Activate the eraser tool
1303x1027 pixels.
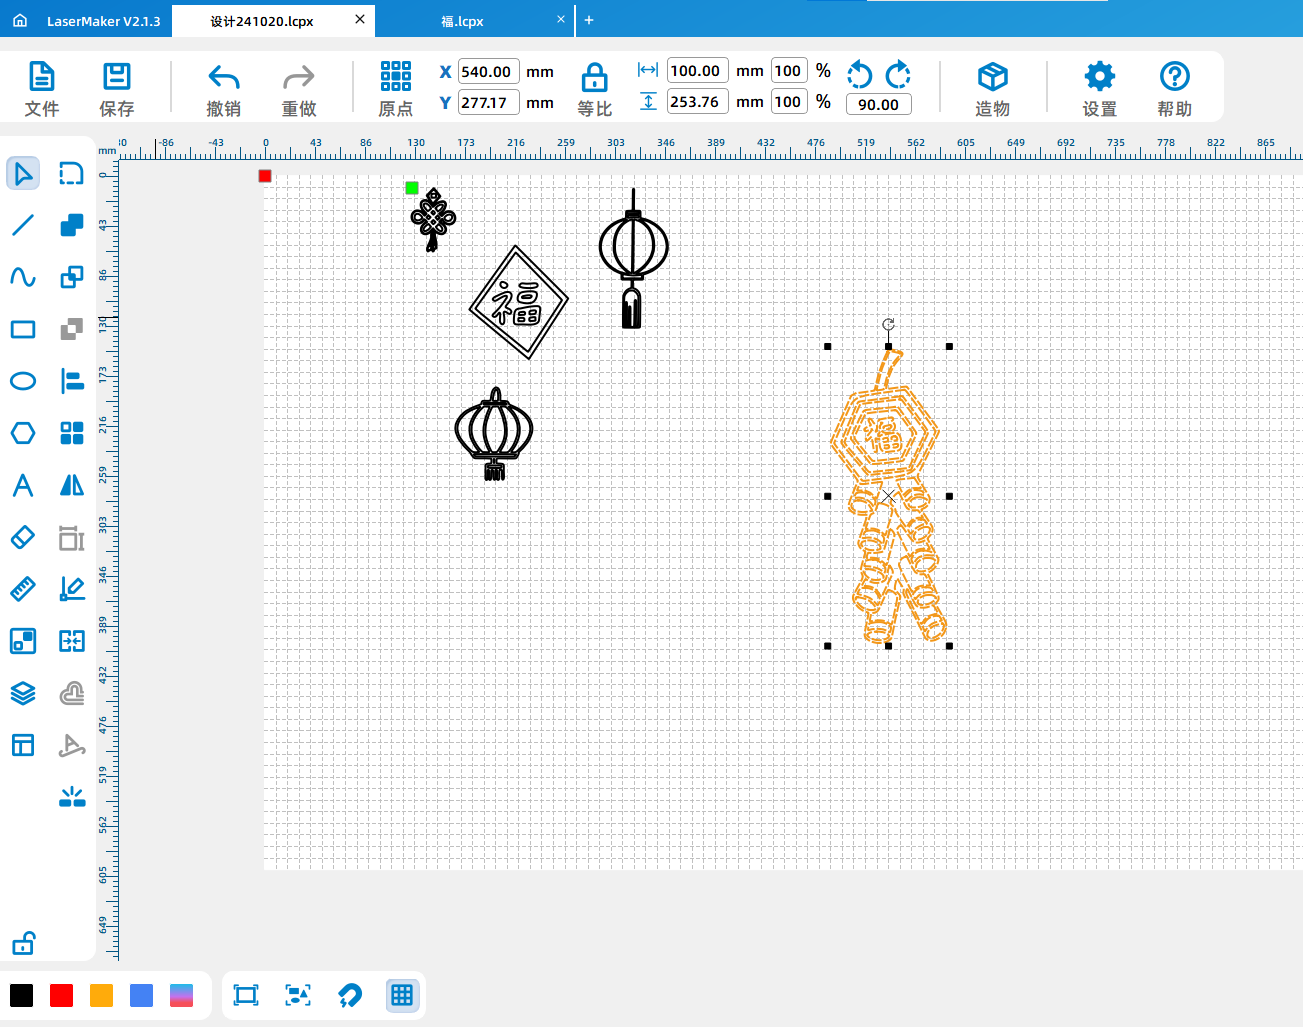coord(23,537)
